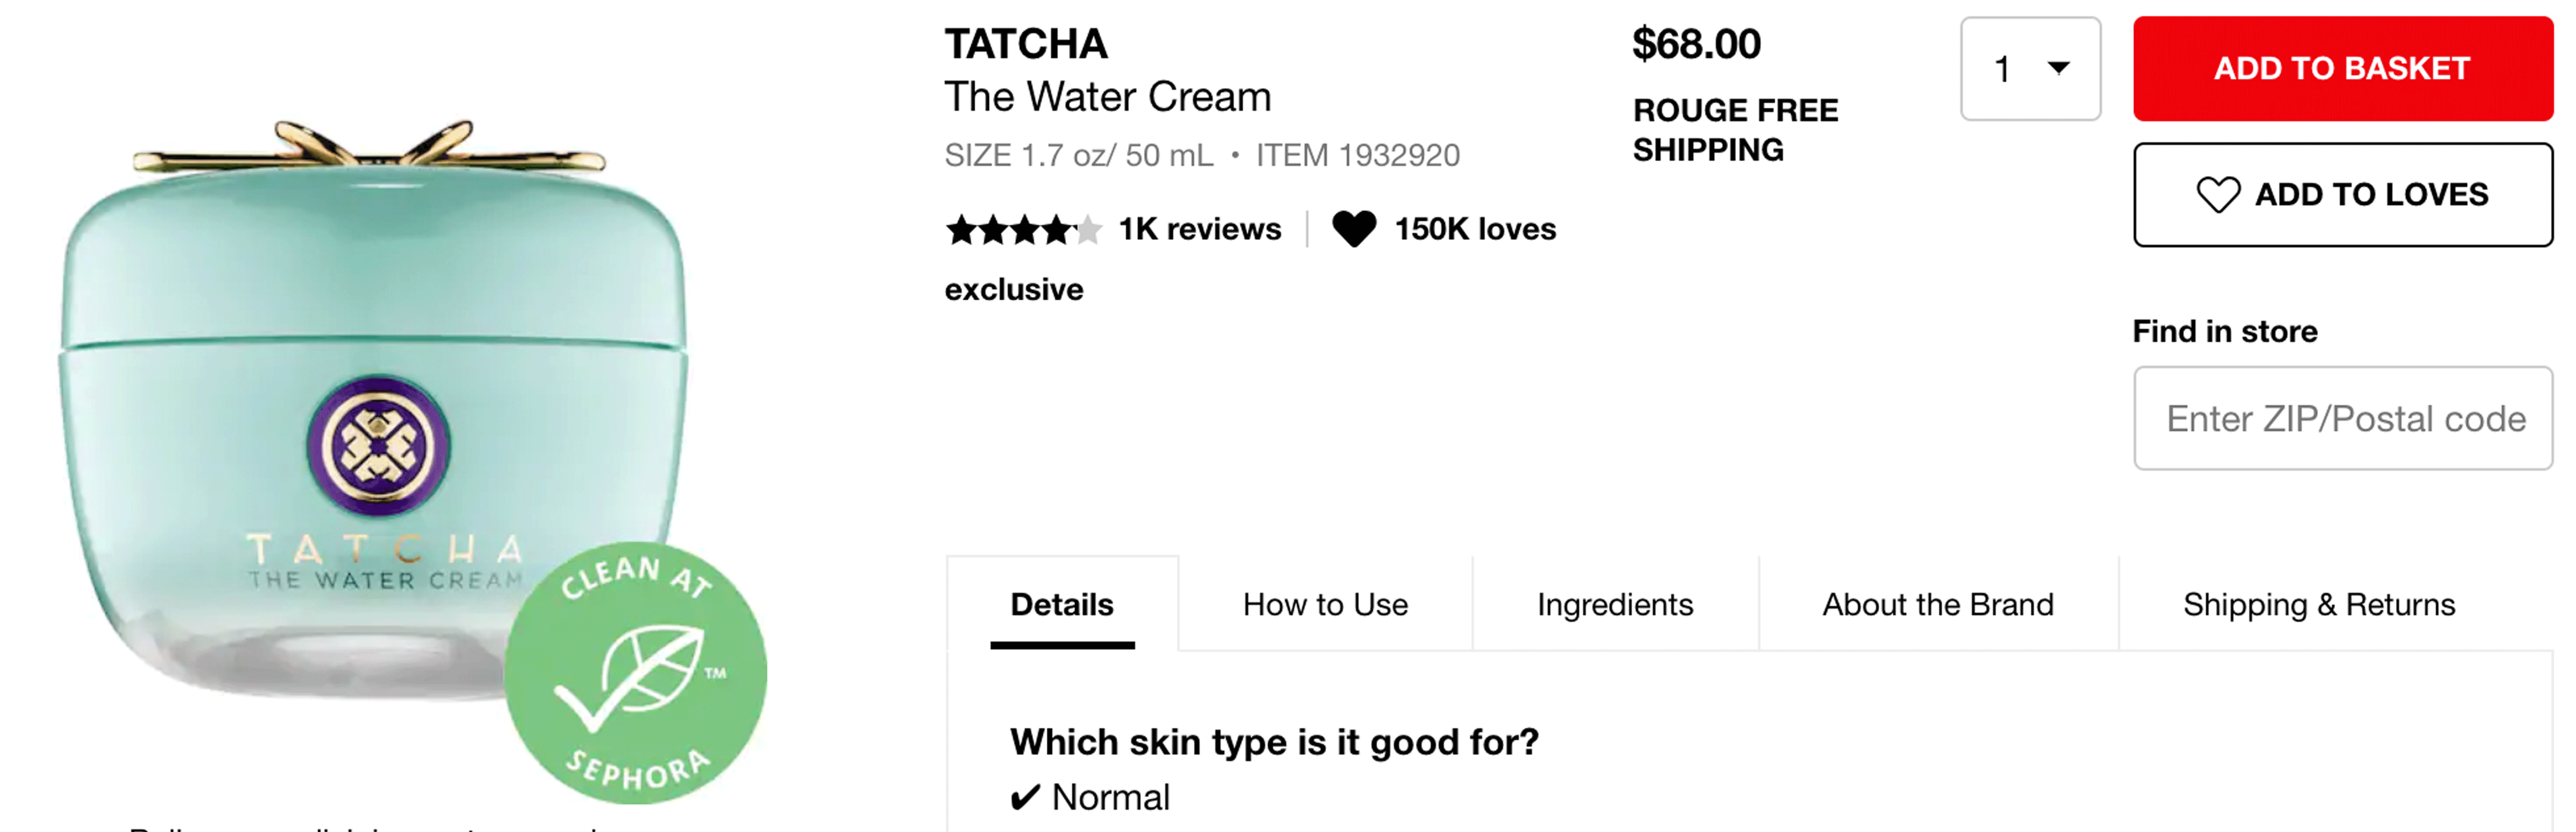
Task: Click the Tatcha purple logo emblem on jar
Action: [378, 445]
